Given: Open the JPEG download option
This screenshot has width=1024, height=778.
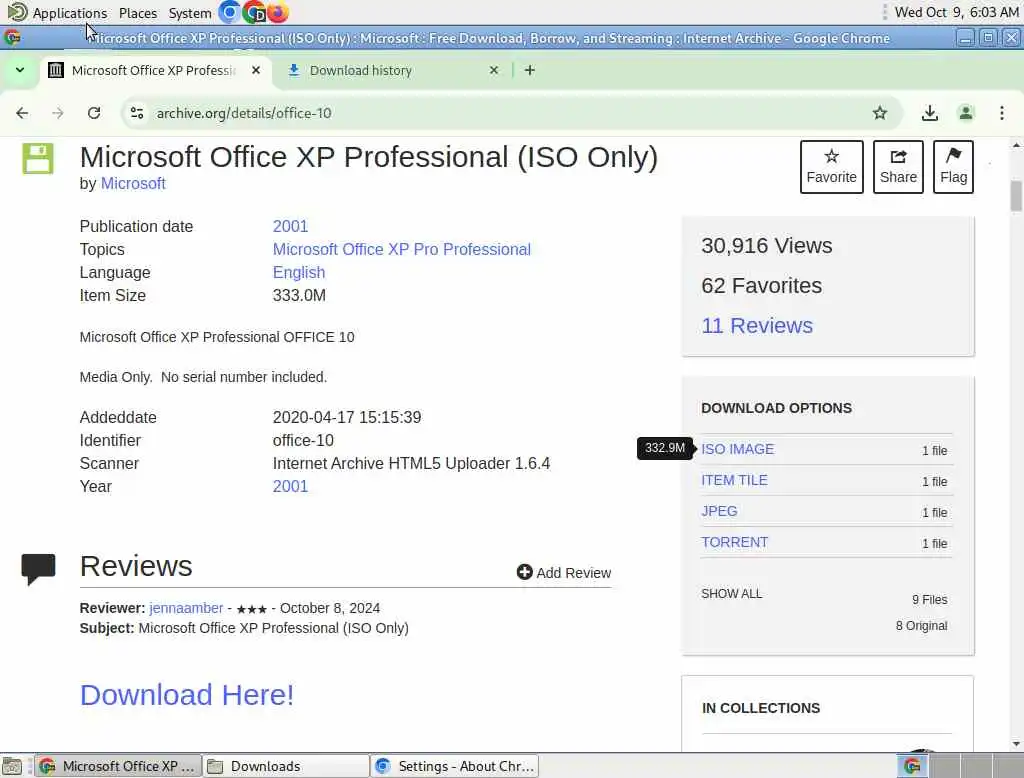Looking at the screenshot, I should coord(719,511).
